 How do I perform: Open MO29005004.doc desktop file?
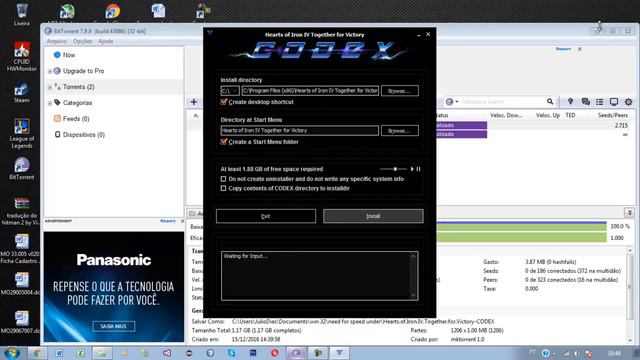[x=20, y=284]
